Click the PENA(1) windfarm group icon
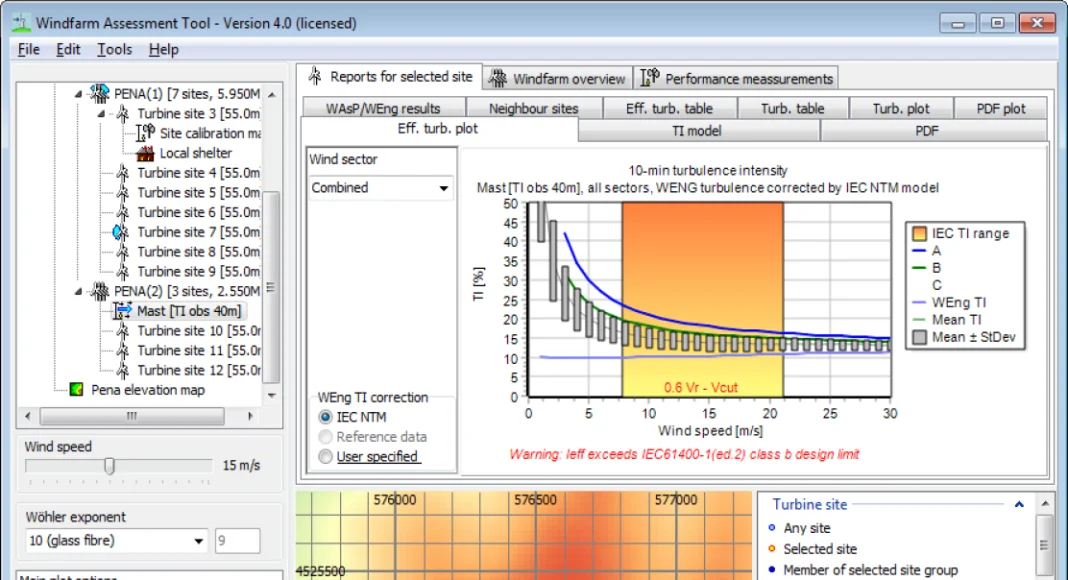The width and height of the screenshot is (1068, 580). pos(100,94)
